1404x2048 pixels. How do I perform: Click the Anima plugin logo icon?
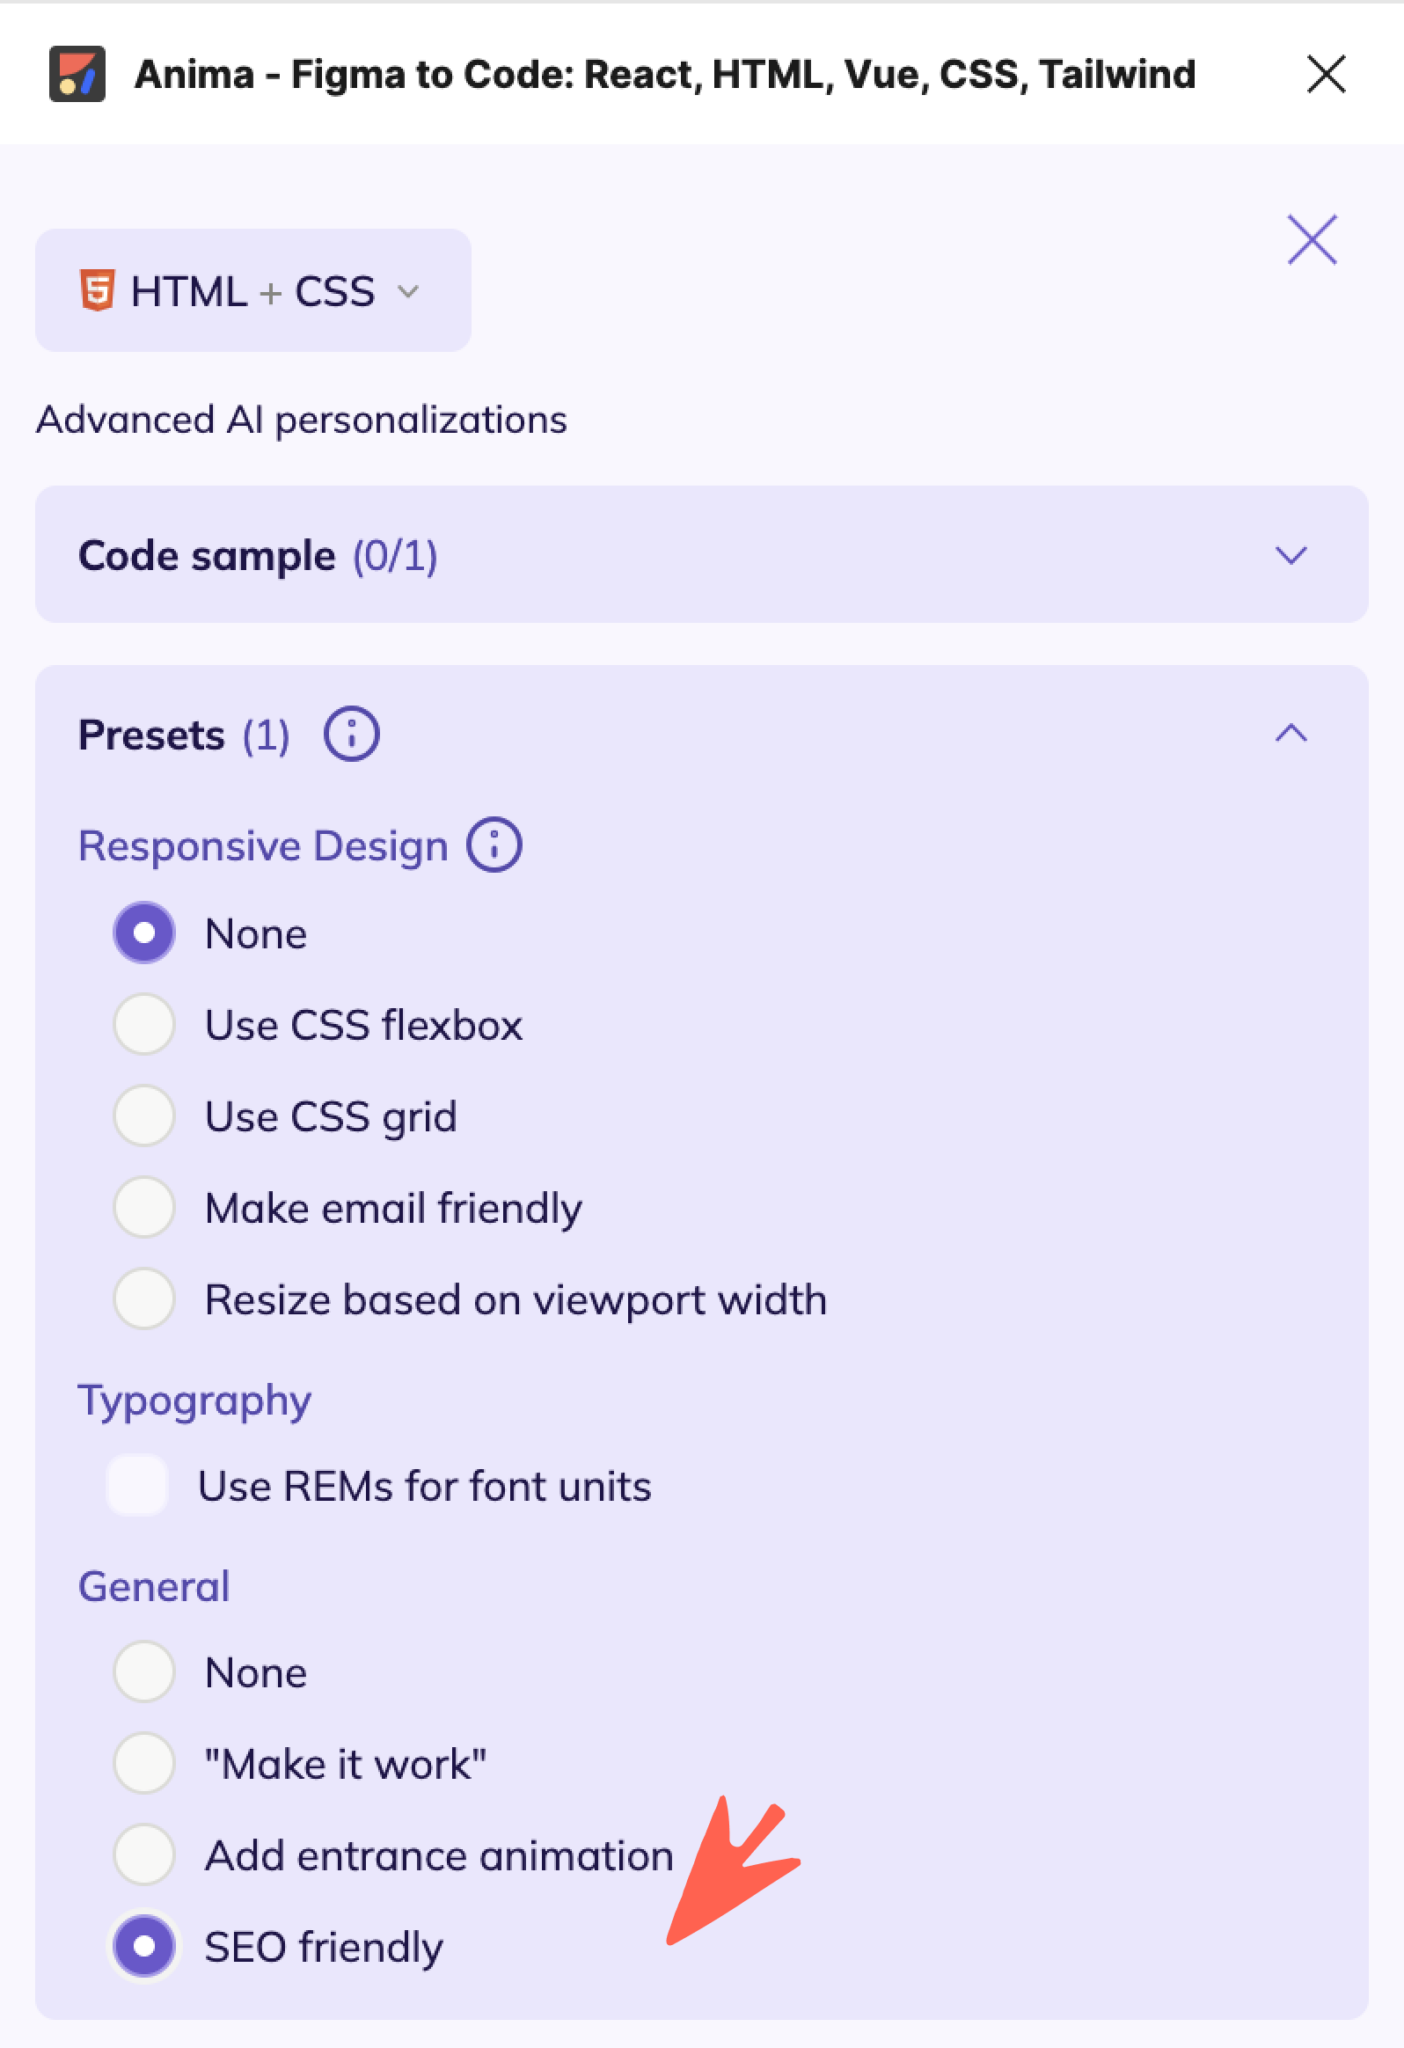click(77, 74)
